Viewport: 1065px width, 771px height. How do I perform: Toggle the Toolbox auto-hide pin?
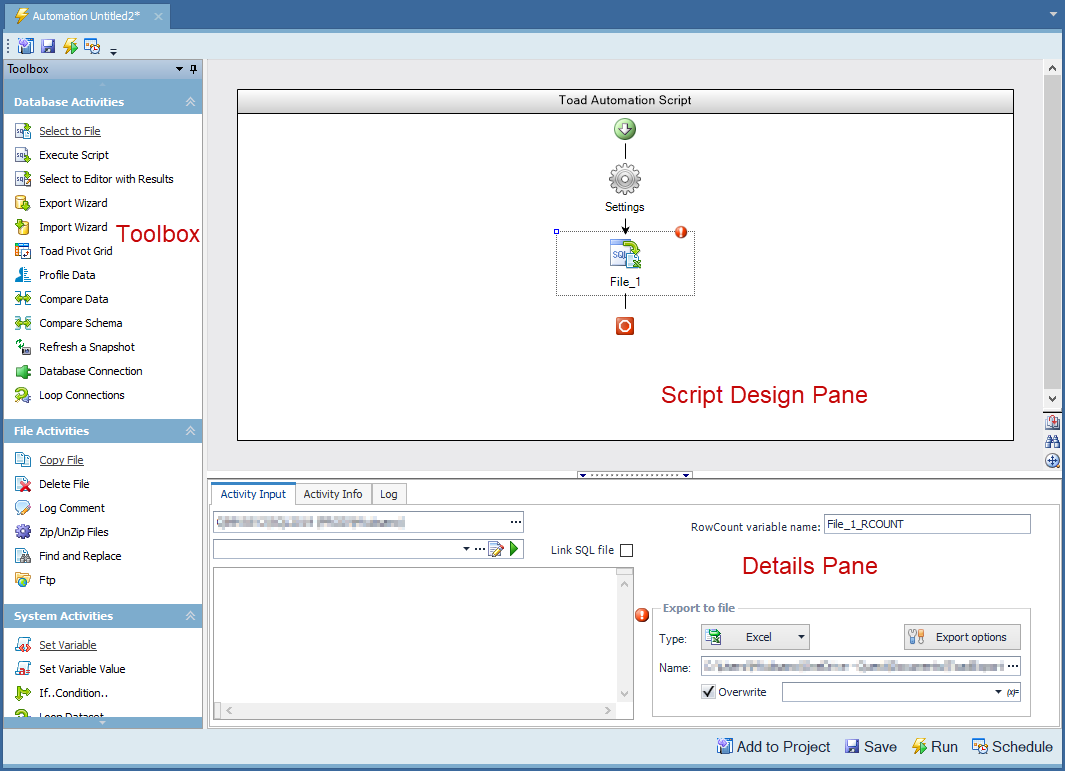[x=194, y=69]
